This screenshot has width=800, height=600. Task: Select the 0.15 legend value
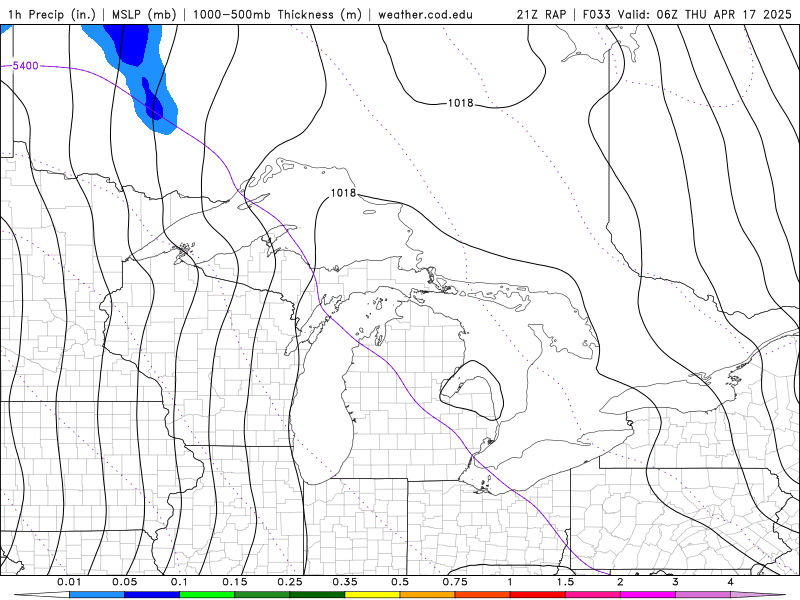[x=235, y=582]
